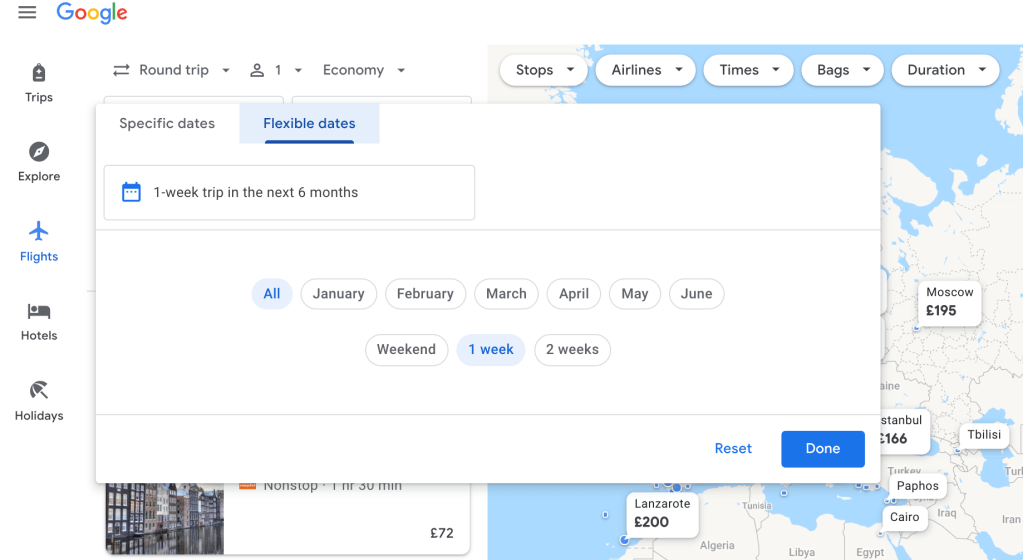Click the Moscow £195 map price marker
The image size is (1023, 560).
pos(948,302)
